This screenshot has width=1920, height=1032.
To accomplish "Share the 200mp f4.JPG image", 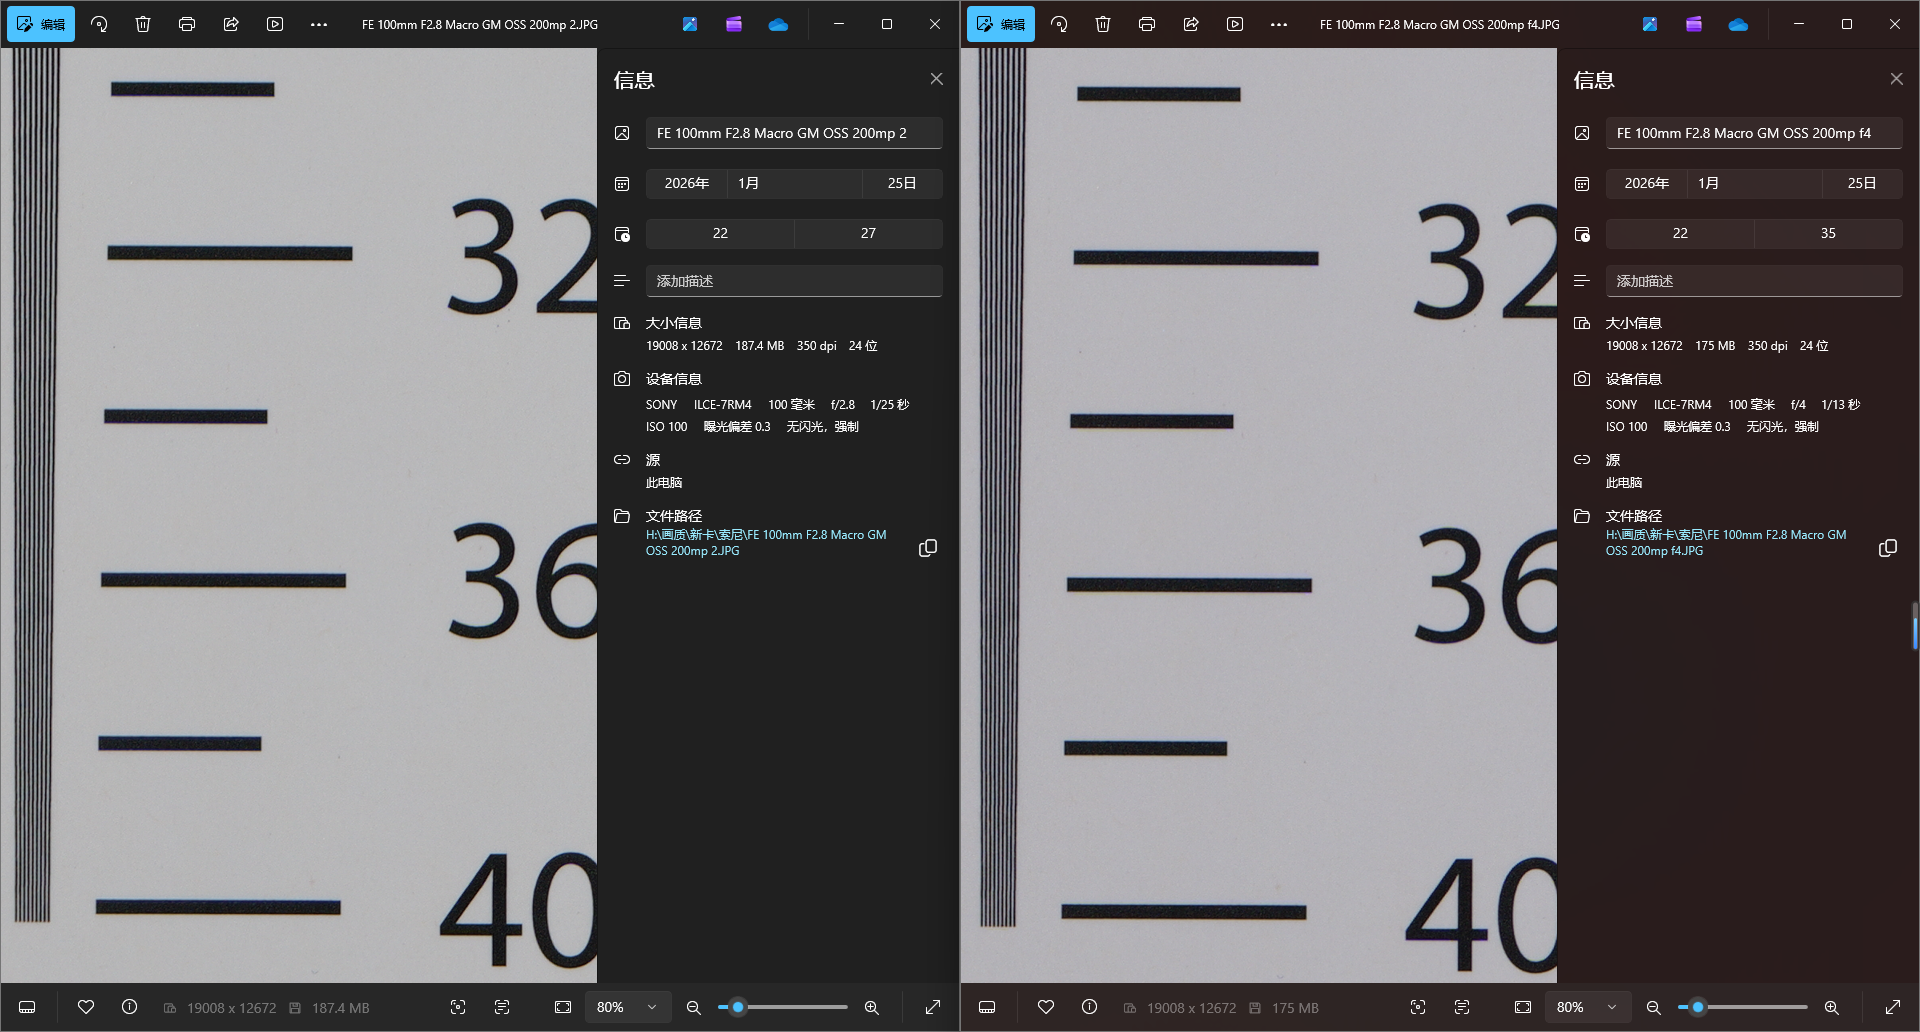I will [x=1191, y=24].
